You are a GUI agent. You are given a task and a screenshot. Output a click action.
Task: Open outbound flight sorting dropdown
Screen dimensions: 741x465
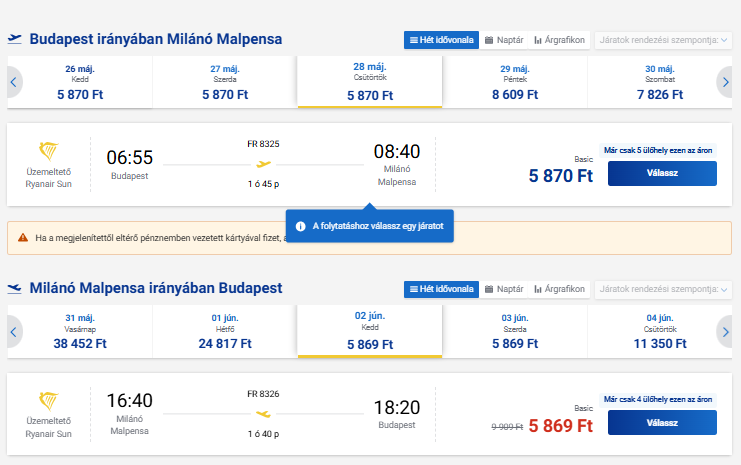pyautogui.click(x=663, y=40)
